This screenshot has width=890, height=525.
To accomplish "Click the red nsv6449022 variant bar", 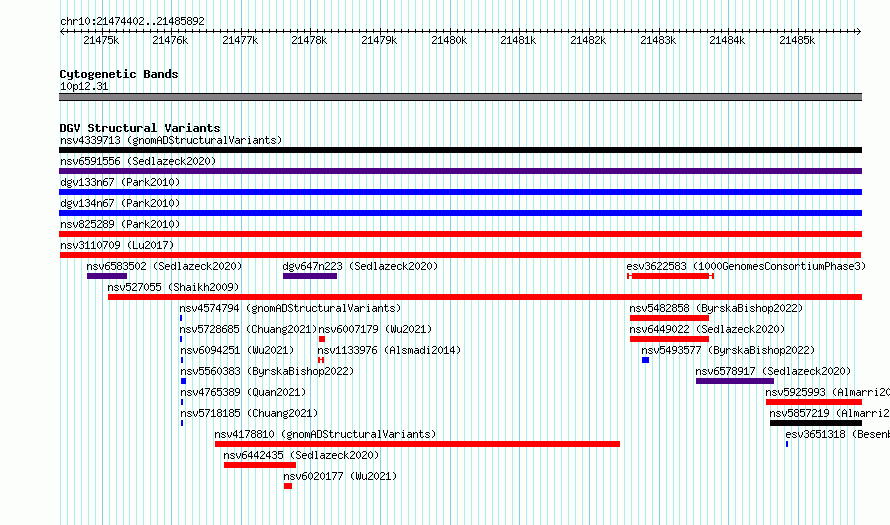I will coord(669,339).
